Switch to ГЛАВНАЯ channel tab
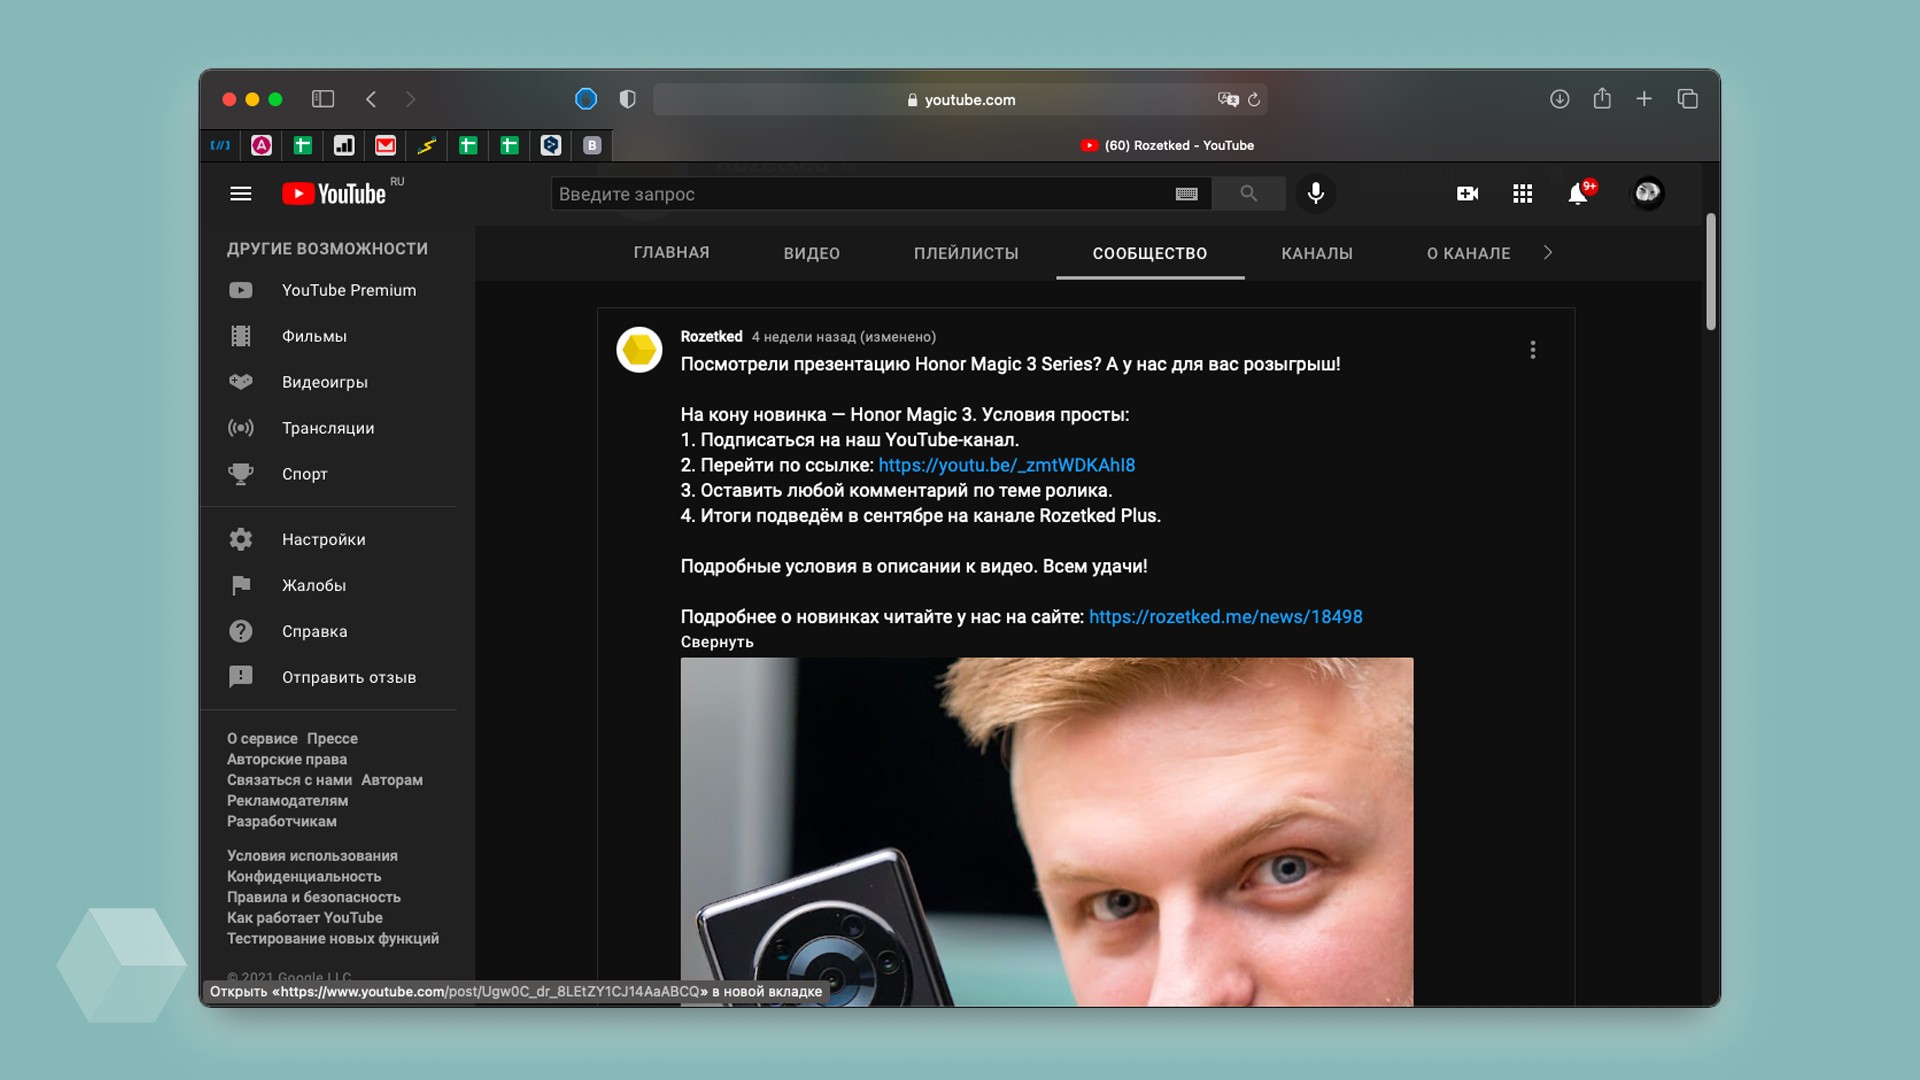Image resolution: width=1920 pixels, height=1080 pixels. 671,253
